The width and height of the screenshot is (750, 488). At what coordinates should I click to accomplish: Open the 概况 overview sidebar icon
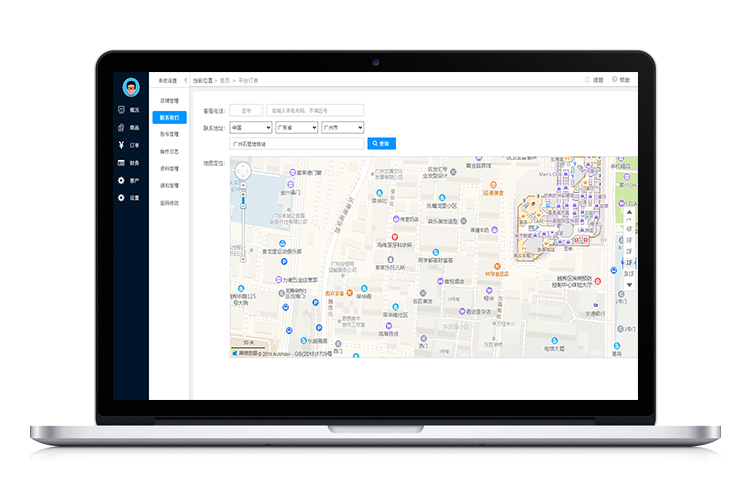click(121, 110)
